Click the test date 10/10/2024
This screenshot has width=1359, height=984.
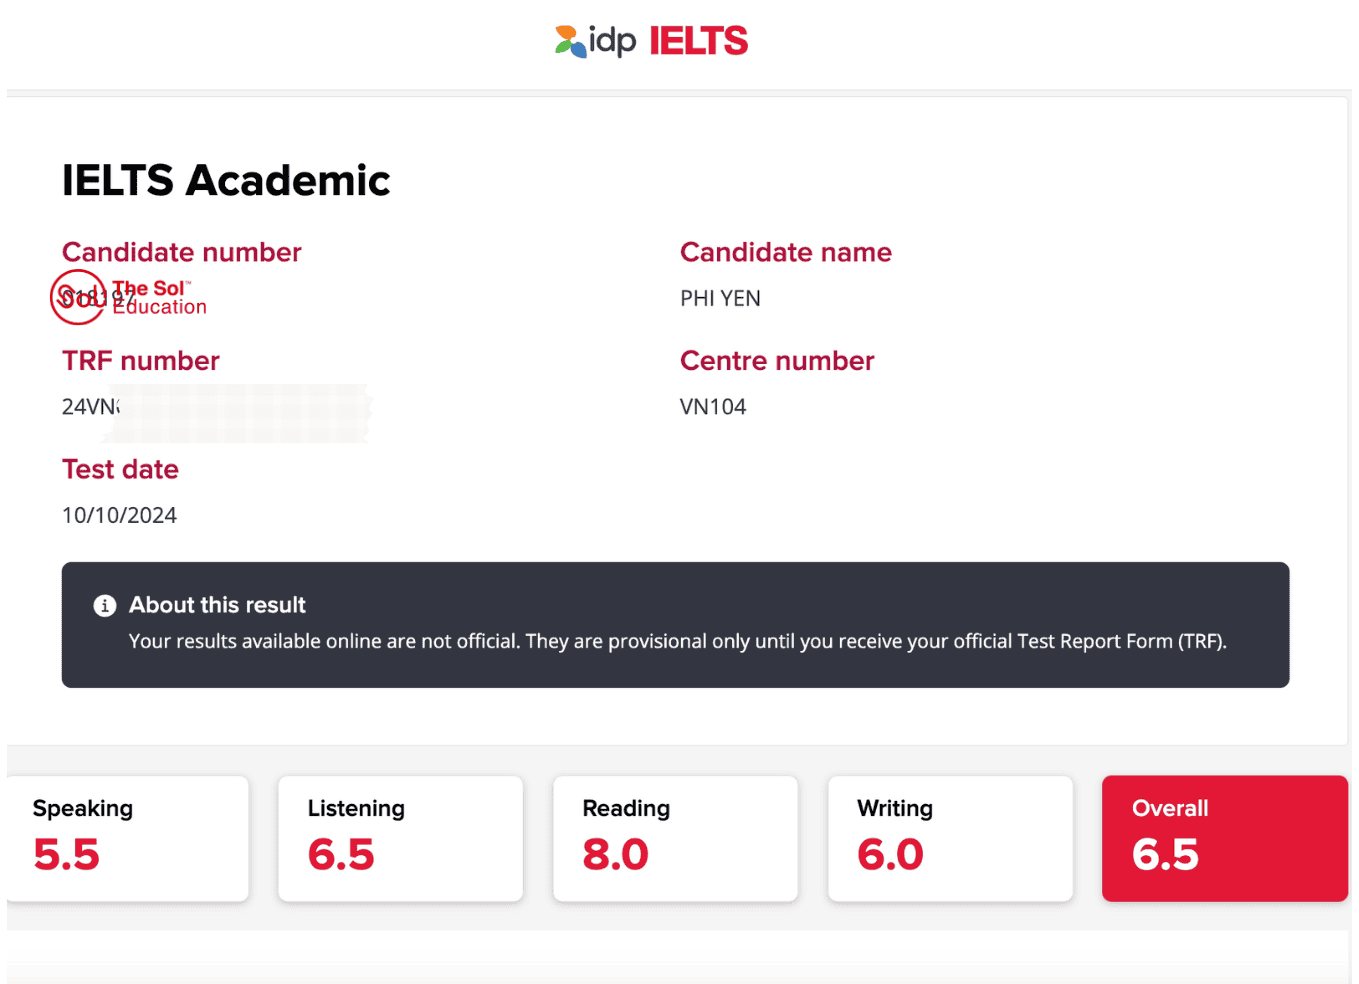[119, 516]
